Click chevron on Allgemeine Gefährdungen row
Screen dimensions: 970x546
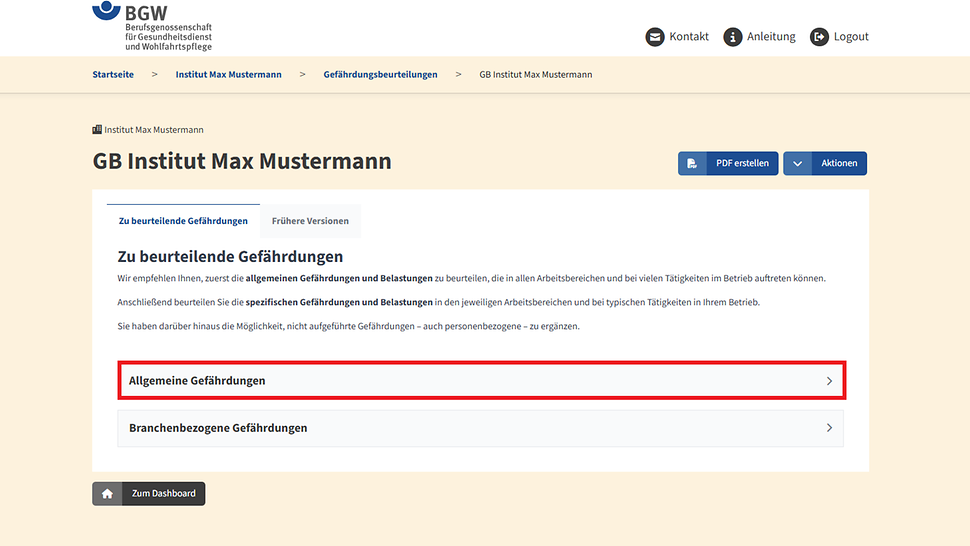pyautogui.click(x=830, y=381)
